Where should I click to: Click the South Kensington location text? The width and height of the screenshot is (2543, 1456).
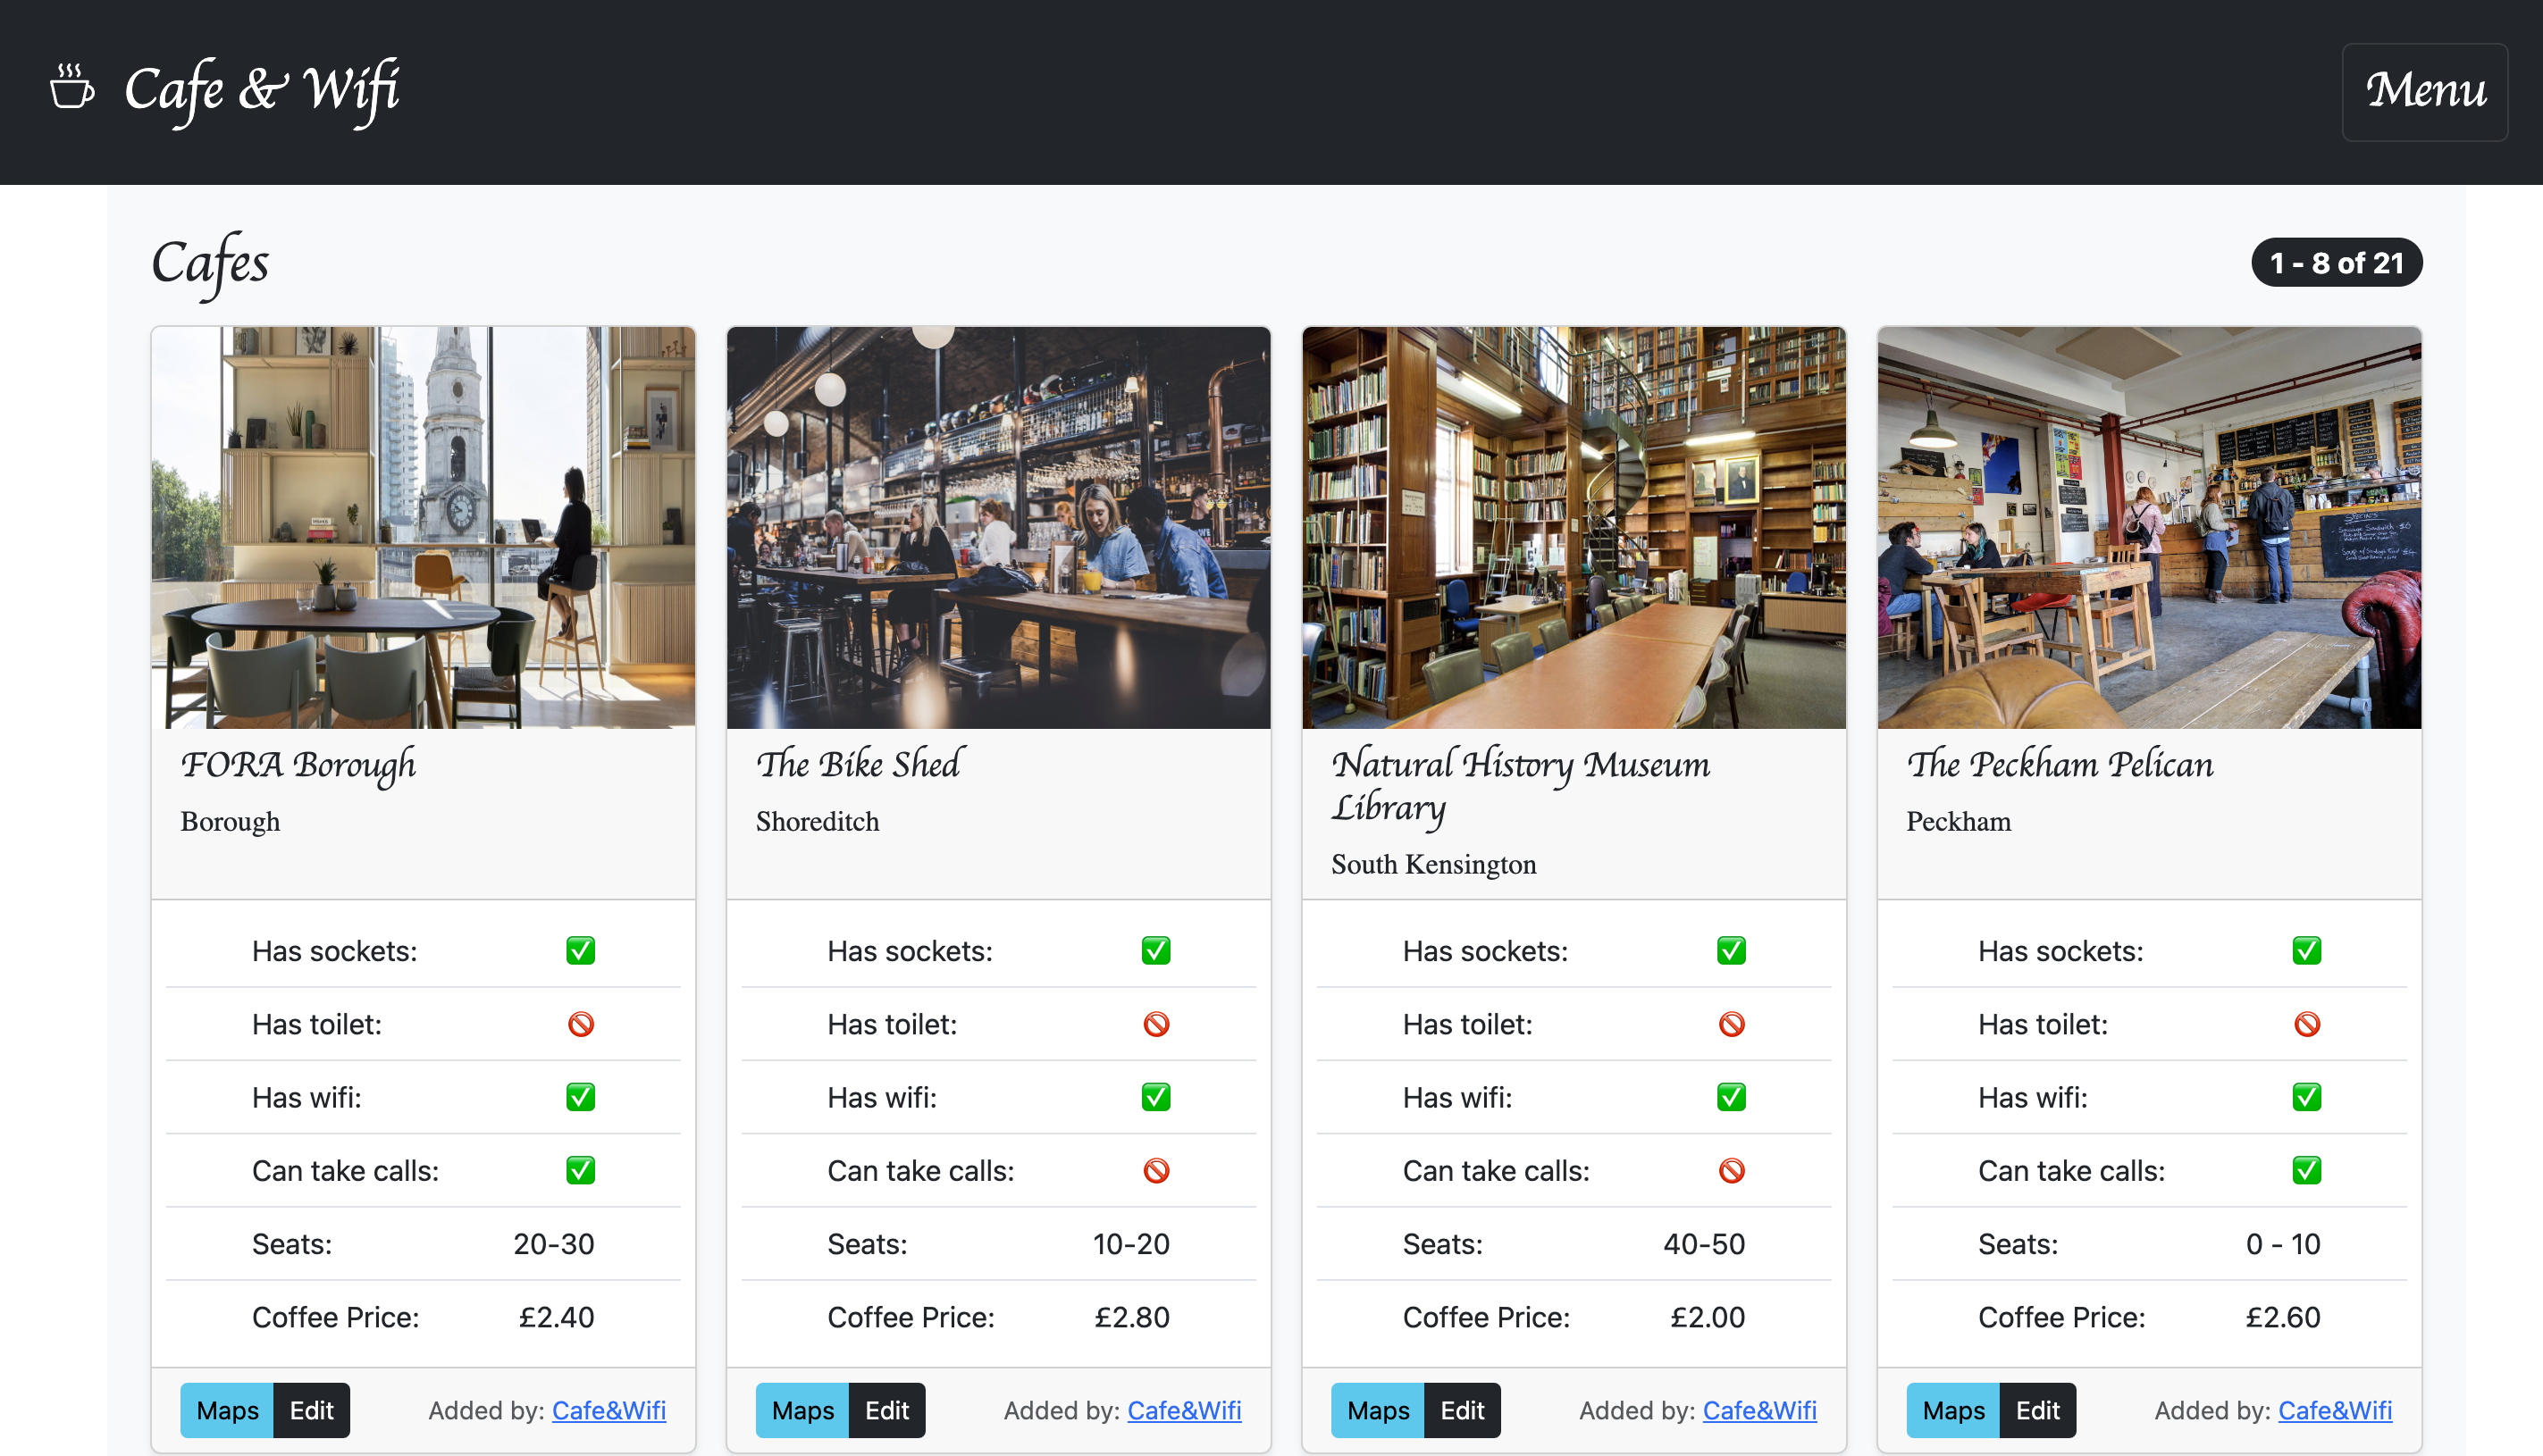(x=1433, y=864)
